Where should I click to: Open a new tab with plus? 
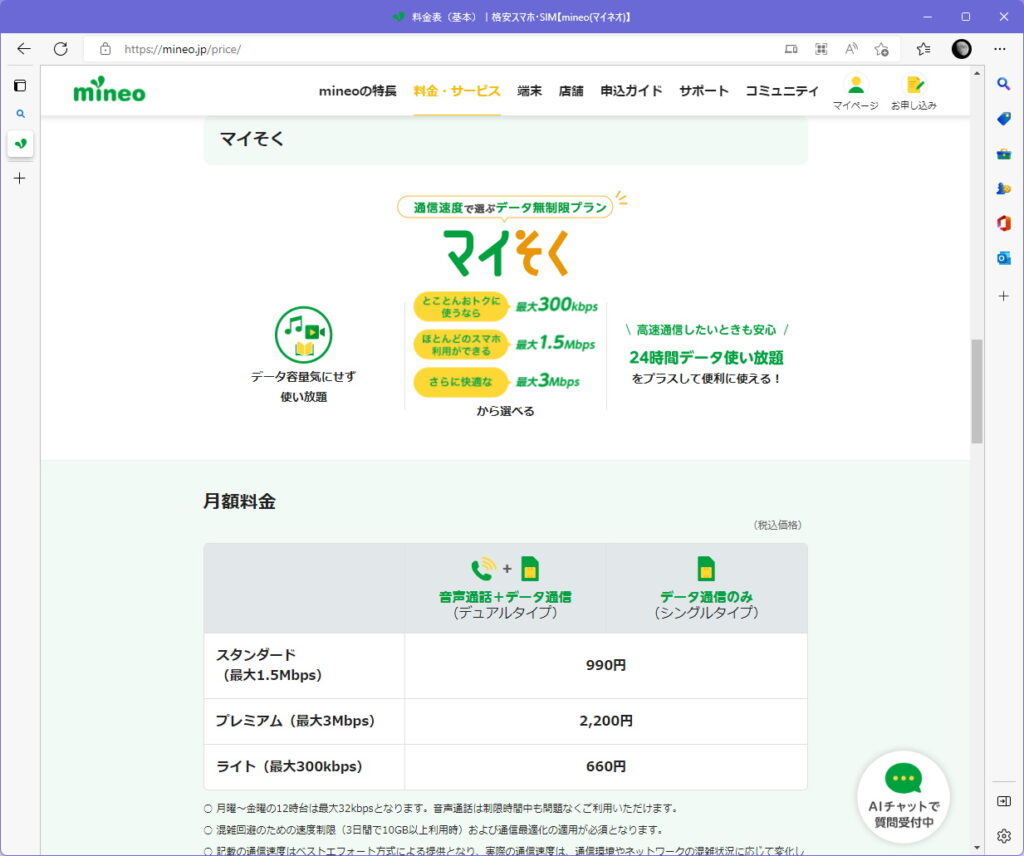pos(20,178)
